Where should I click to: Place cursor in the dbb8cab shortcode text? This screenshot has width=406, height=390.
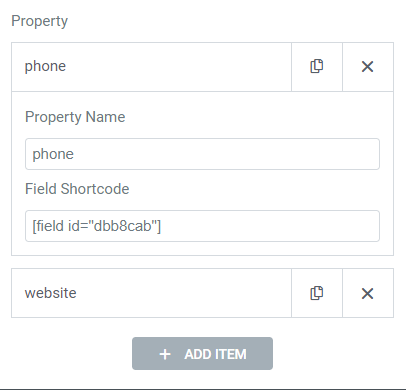(x=97, y=226)
